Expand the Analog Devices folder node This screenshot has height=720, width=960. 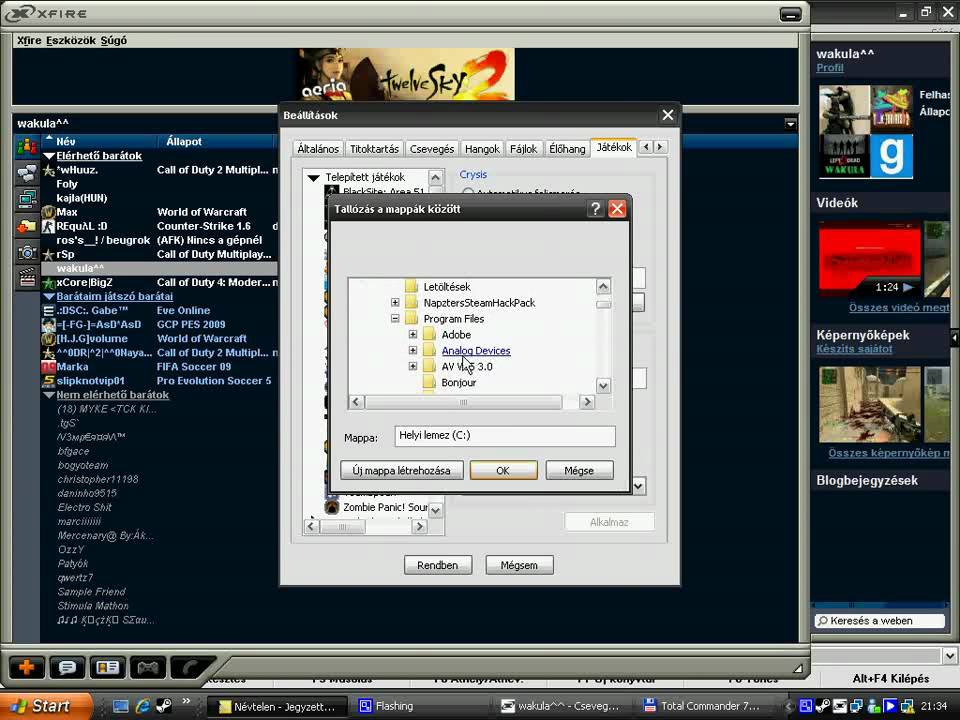click(x=413, y=350)
